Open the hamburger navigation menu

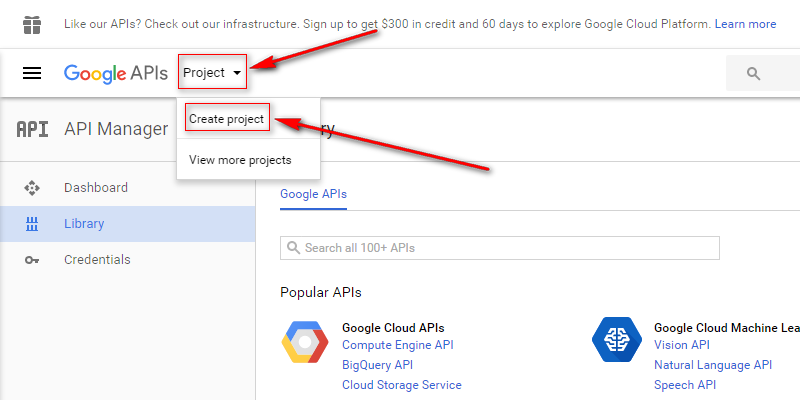click(32, 73)
